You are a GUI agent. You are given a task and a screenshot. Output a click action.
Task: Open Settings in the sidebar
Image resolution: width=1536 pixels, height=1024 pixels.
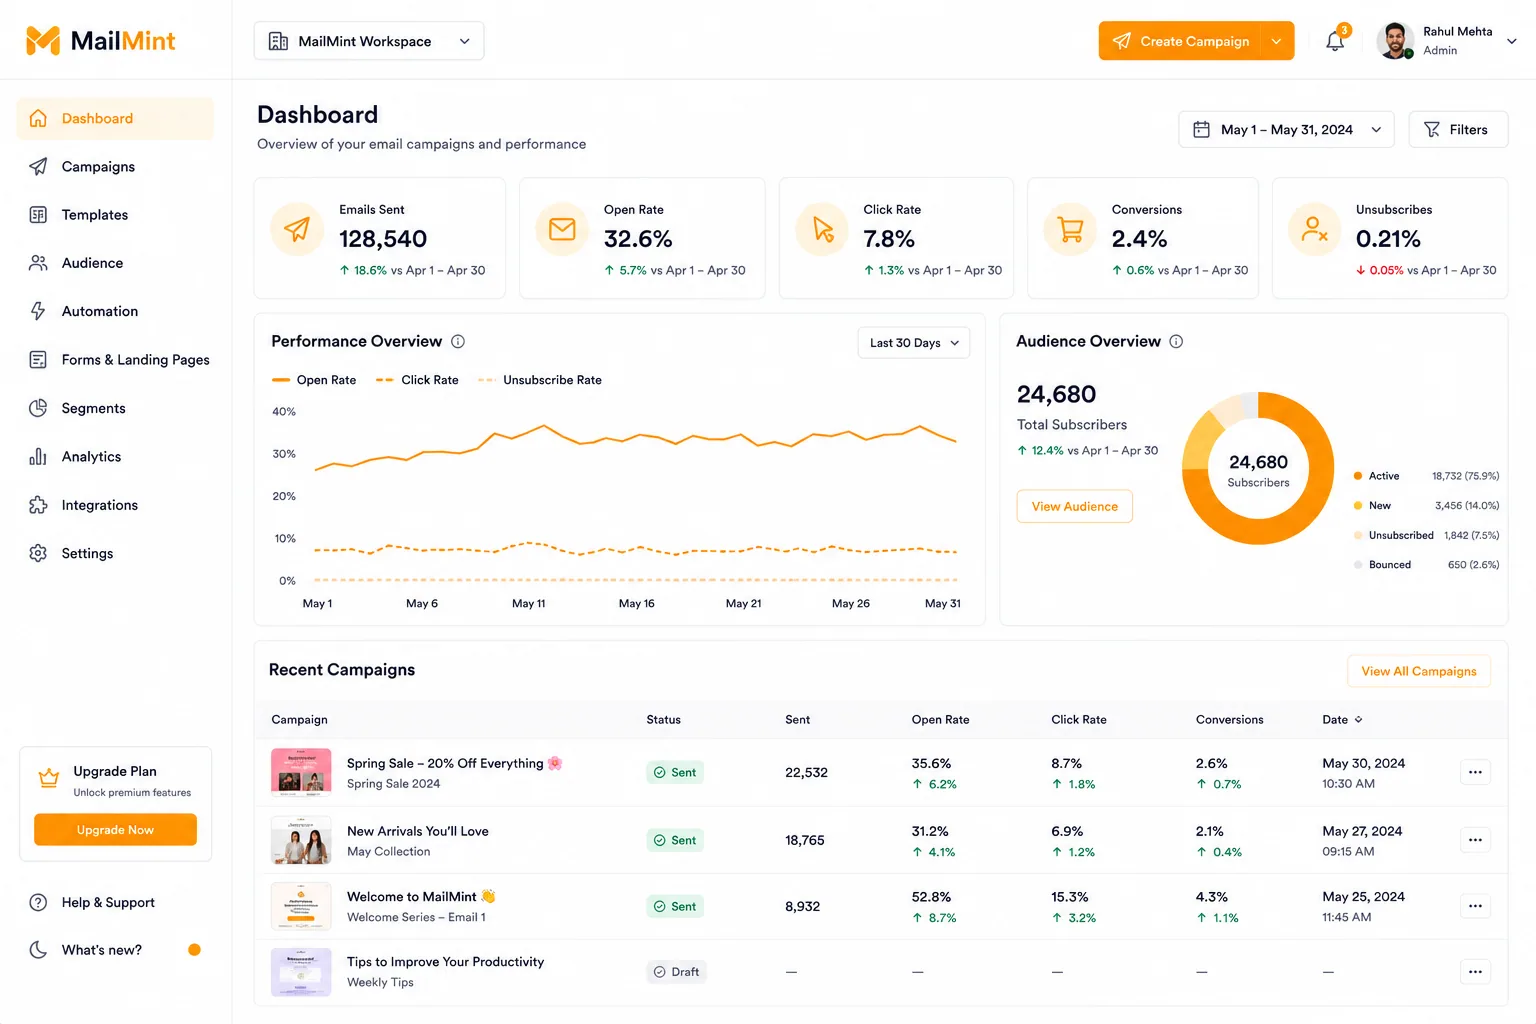coord(115,553)
